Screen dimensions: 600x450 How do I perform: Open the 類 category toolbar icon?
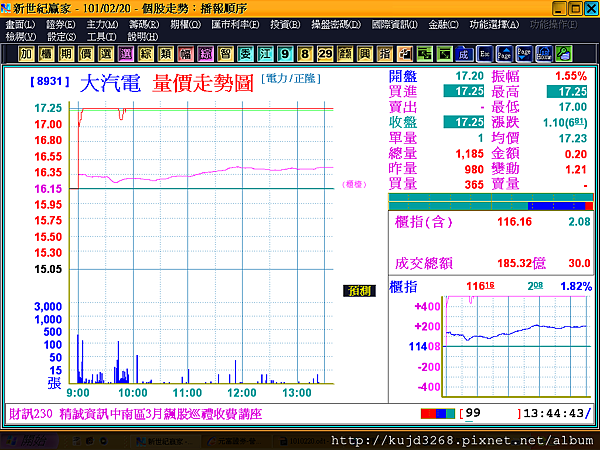coord(165,54)
